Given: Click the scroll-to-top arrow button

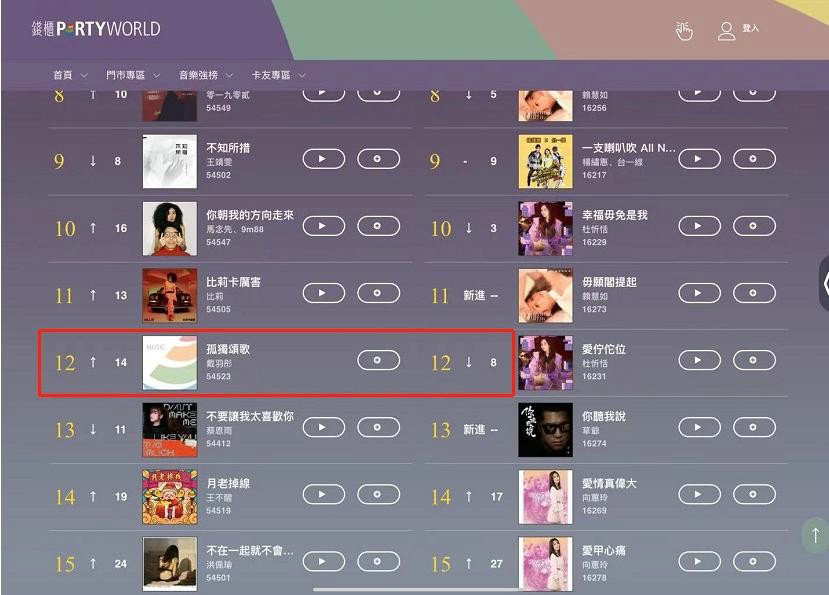Looking at the screenshot, I should [816, 535].
